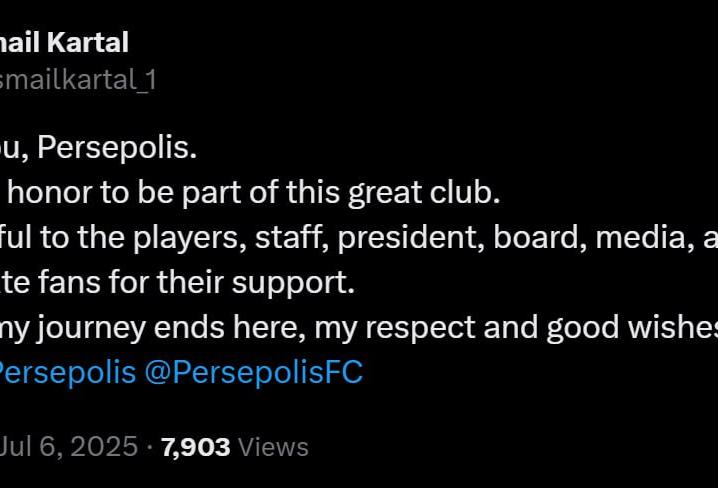Image resolution: width=718 pixels, height=488 pixels.
Task: Open the Persepolis hashtag link
Action: [x=68, y=372]
